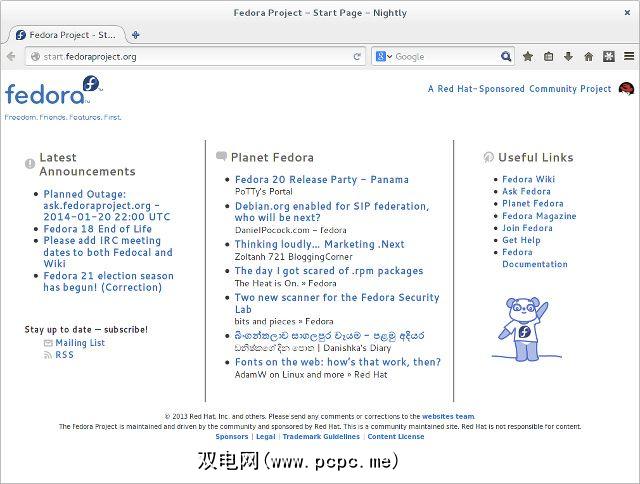Open the hamburger menu
The width and height of the screenshot is (640, 484).
pyautogui.click(x=629, y=56)
